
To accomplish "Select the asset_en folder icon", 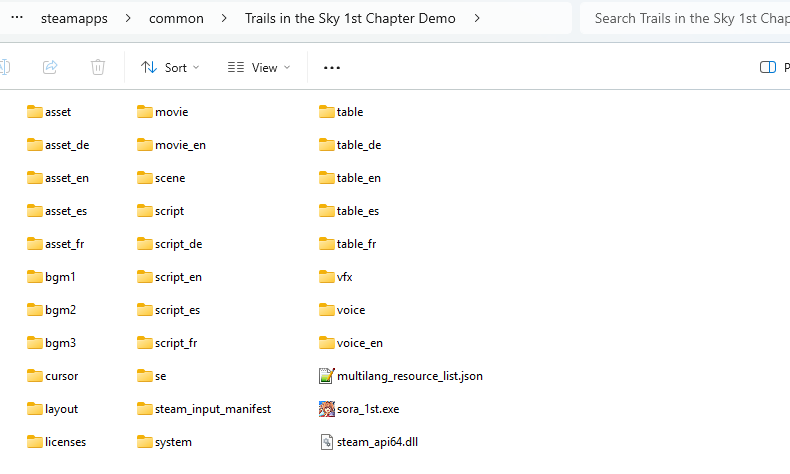I will tap(34, 177).
